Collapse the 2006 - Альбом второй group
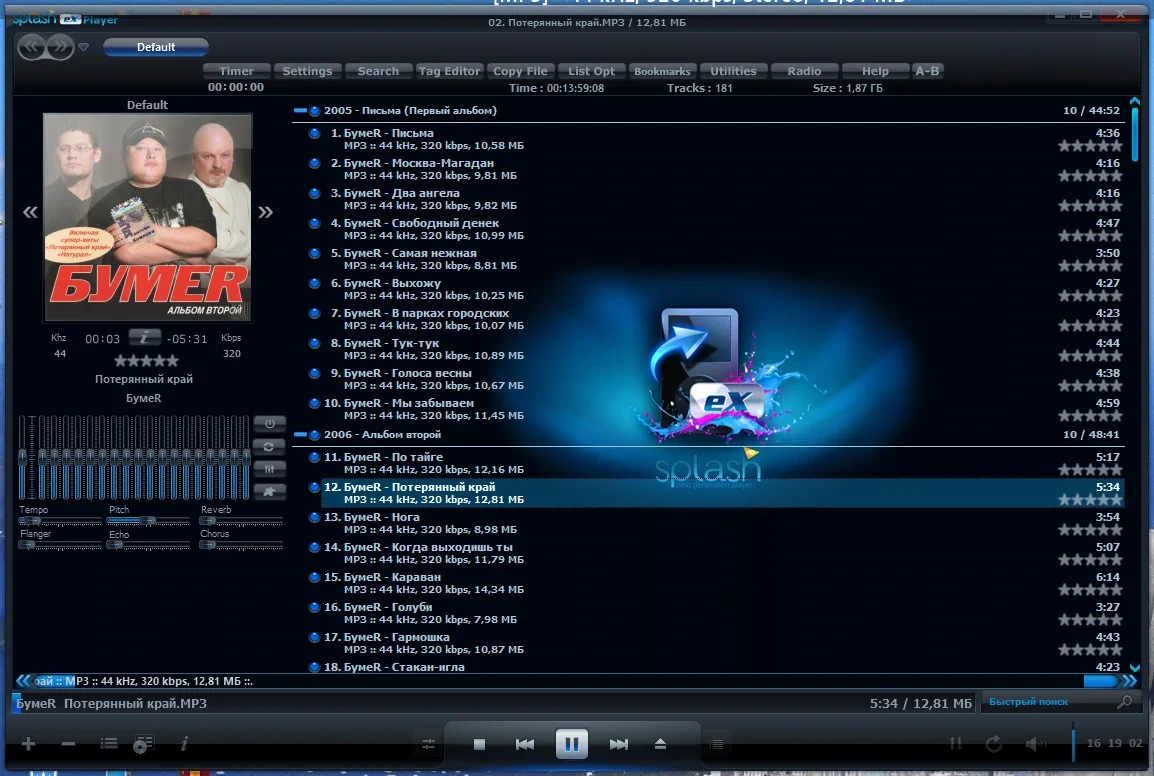Screen dimensions: 1154x776 [300, 434]
